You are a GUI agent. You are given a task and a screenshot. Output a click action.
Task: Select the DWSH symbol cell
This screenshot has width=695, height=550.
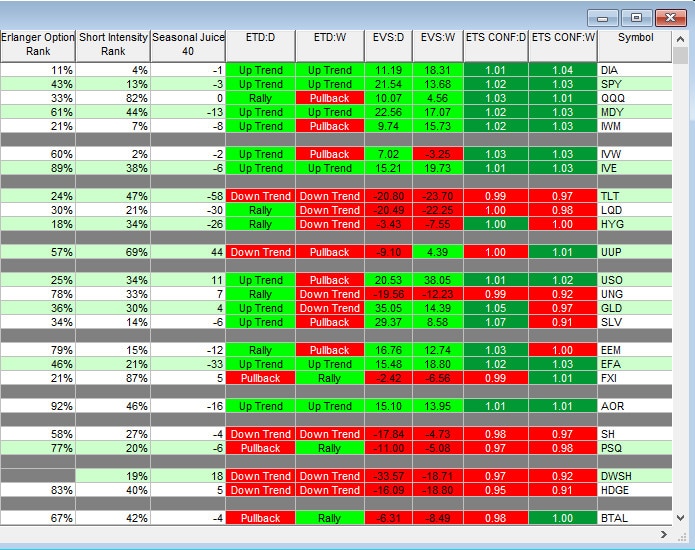(635, 476)
